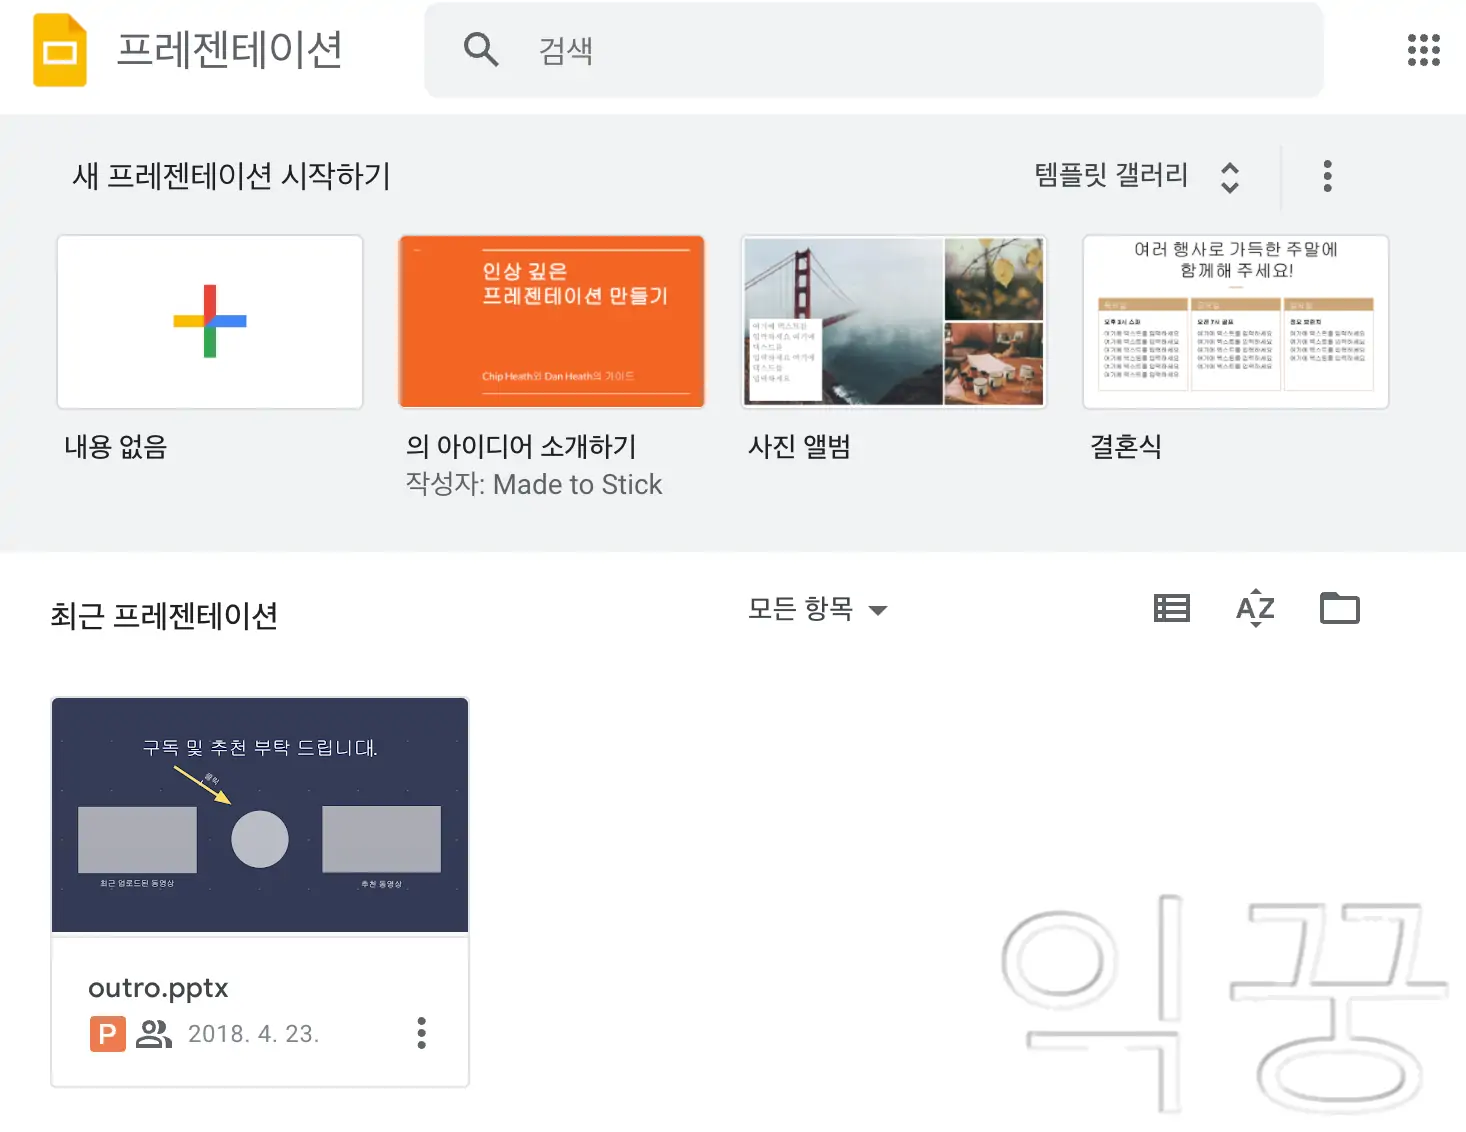Click the Google Slides logo icon

(x=61, y=50)
